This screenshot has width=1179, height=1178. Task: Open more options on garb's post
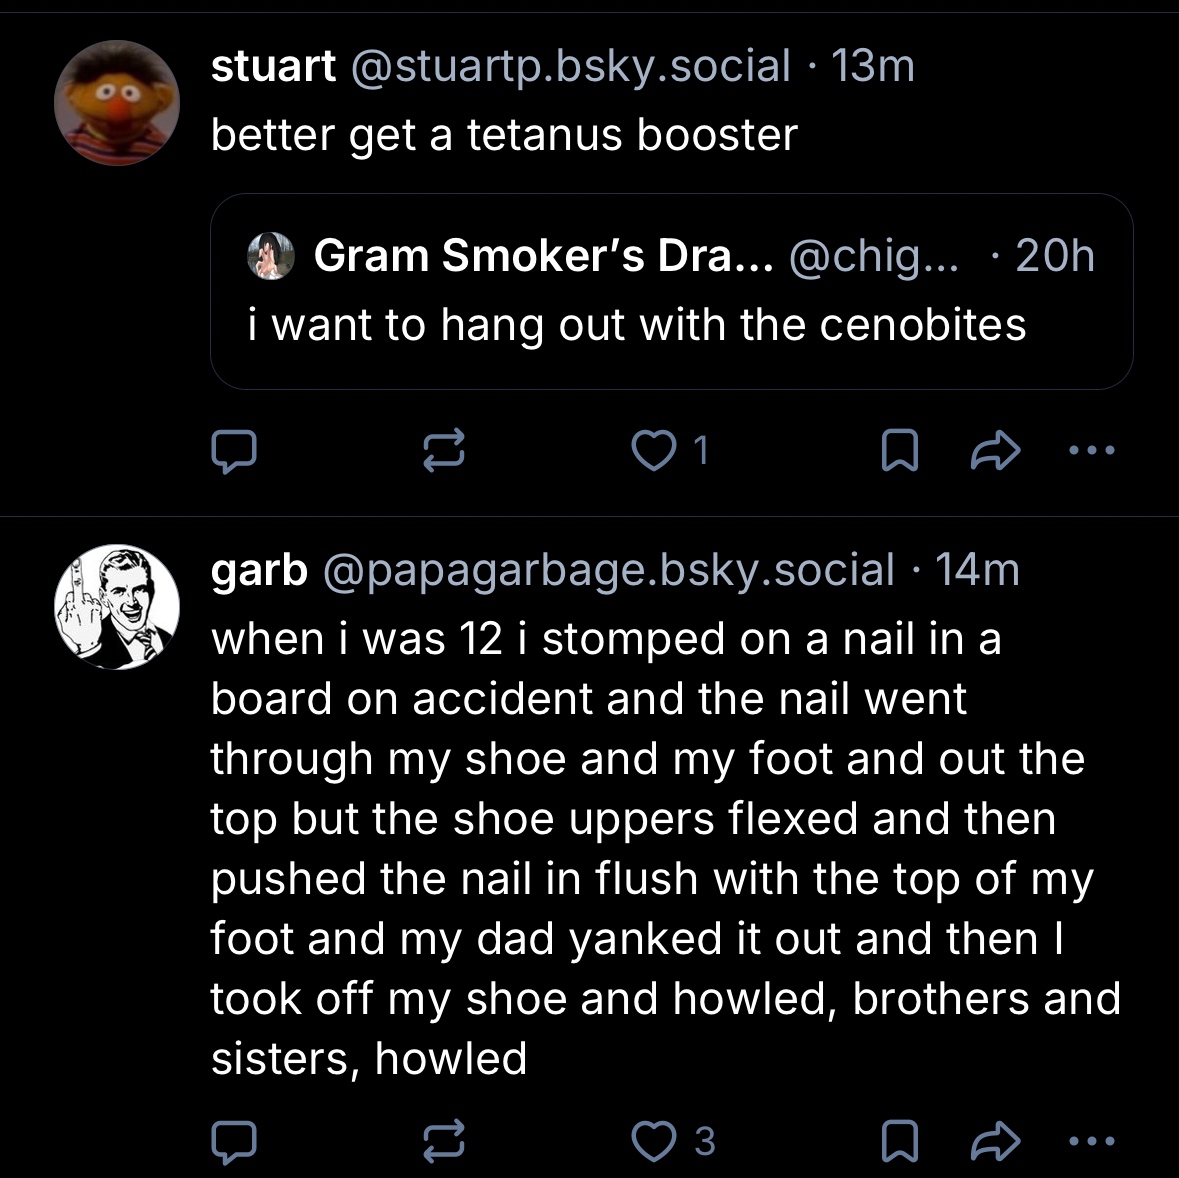pos(1091,1142)
